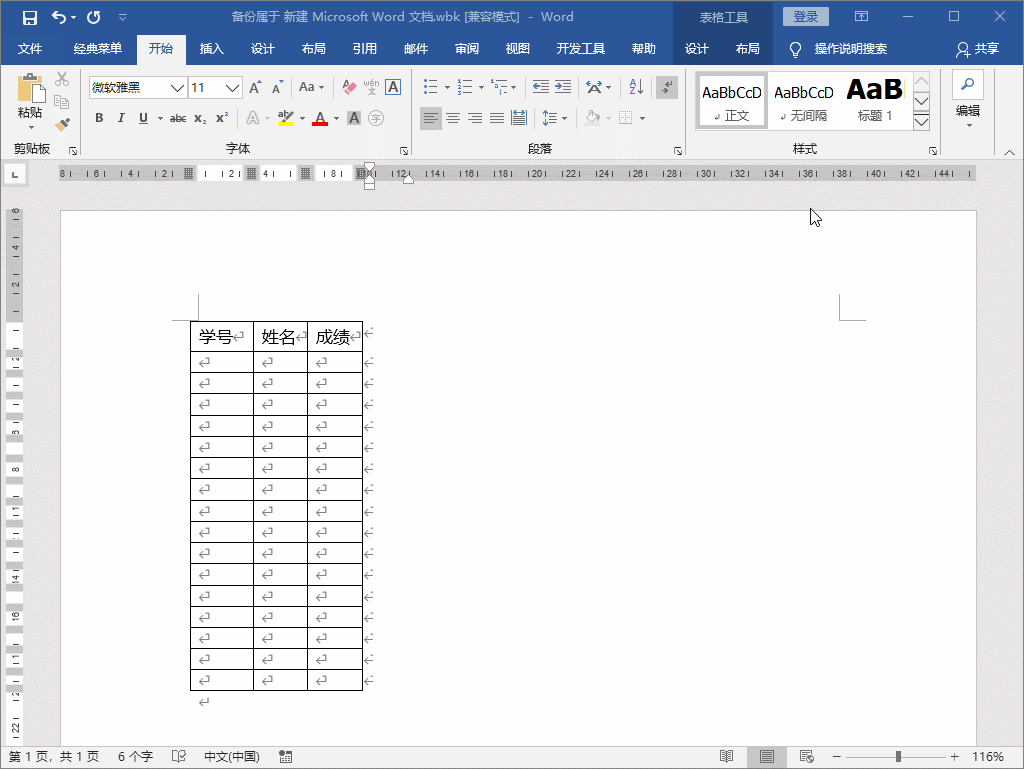Viewport: 1024px width, 769px height.
Task: Toggle Bold formatting
Action: click(x=99, y=118)
